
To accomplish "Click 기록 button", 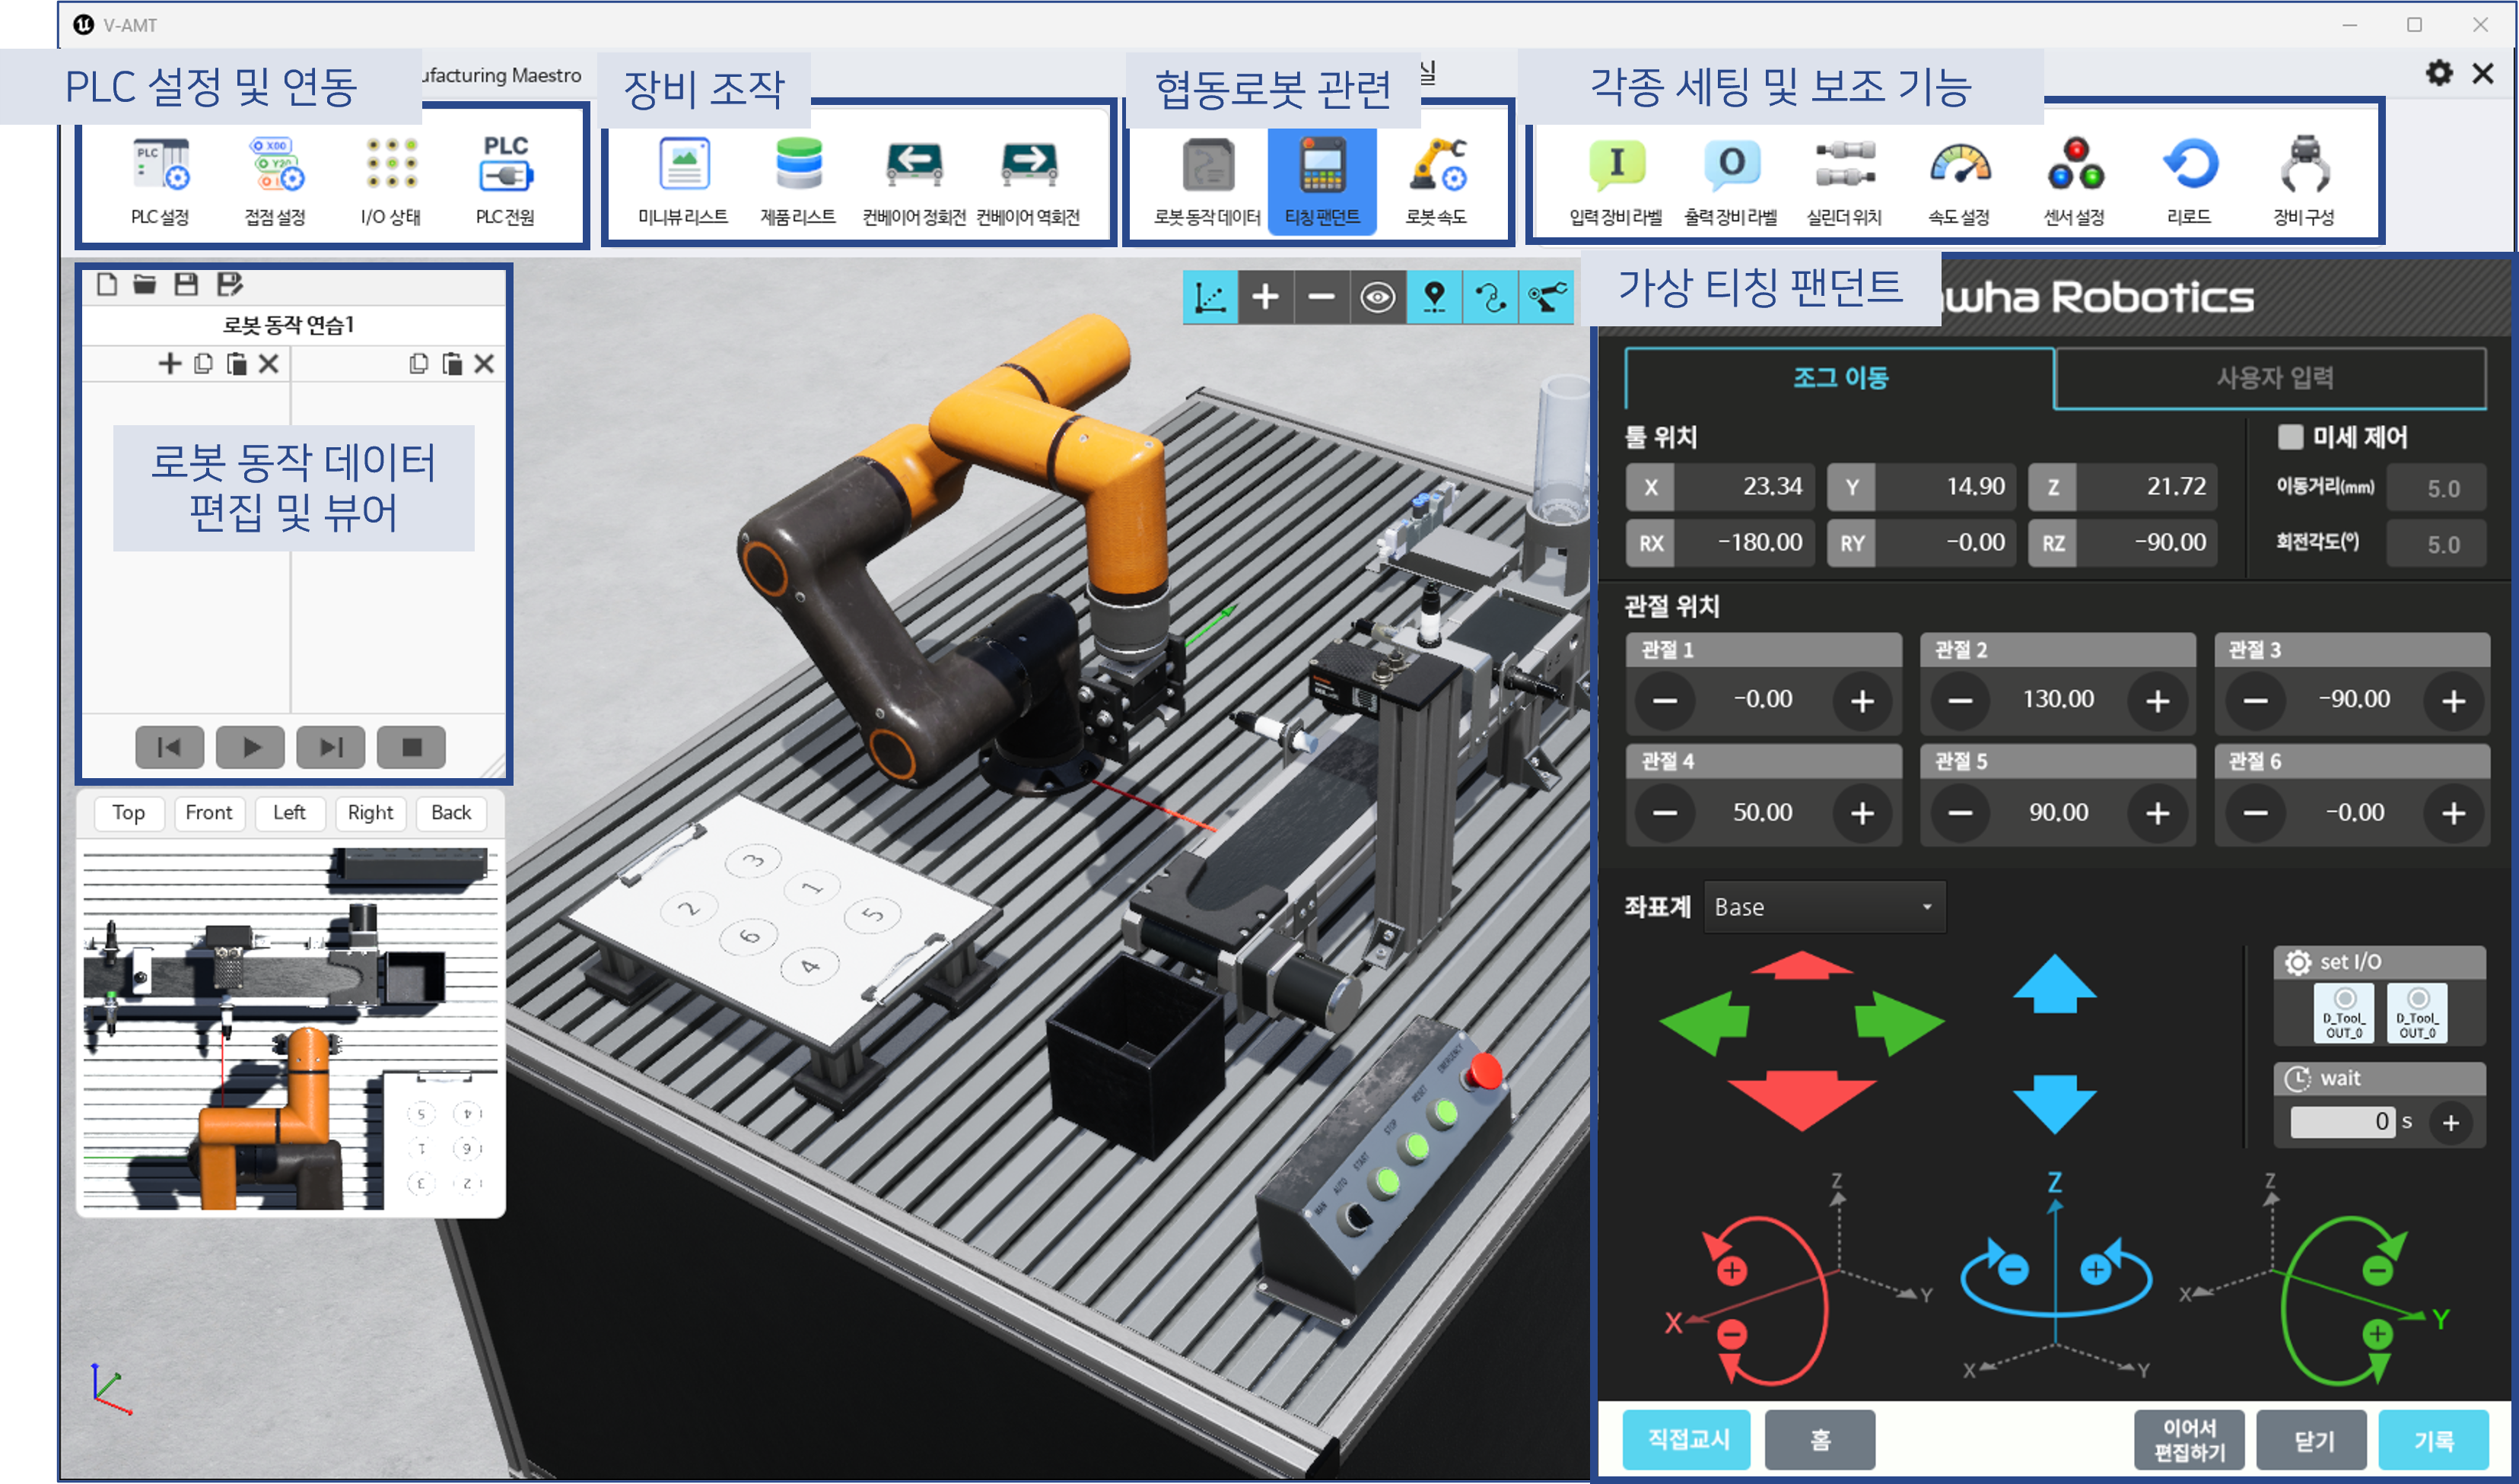I will pos(2434,1440).
